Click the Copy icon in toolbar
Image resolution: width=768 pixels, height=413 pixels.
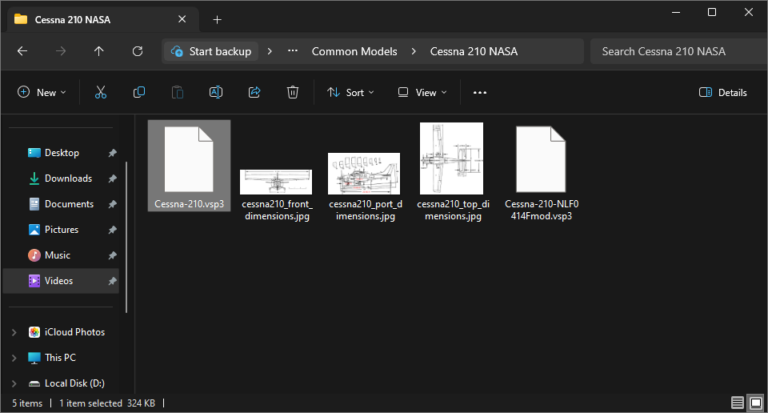[139, 92]
